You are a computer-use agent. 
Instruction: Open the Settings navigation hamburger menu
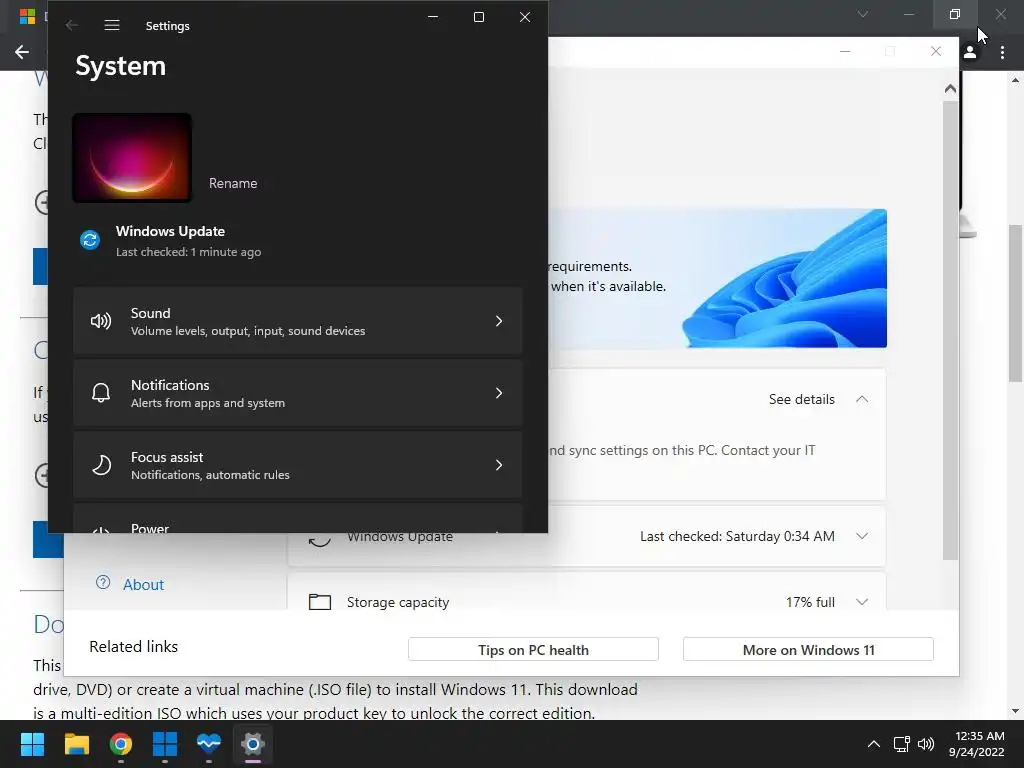[112, 25]
